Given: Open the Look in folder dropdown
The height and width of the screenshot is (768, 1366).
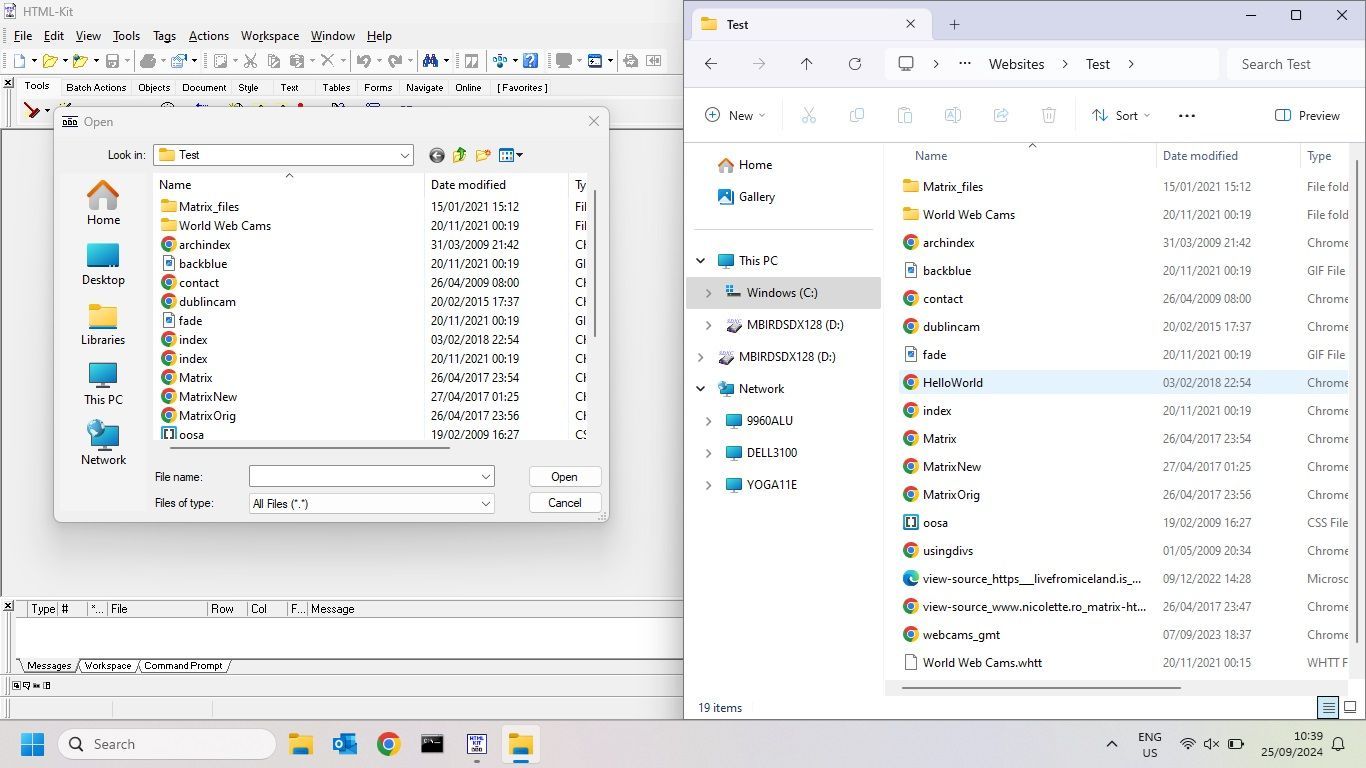Looking at the screenshot, I should click(404, 155).
